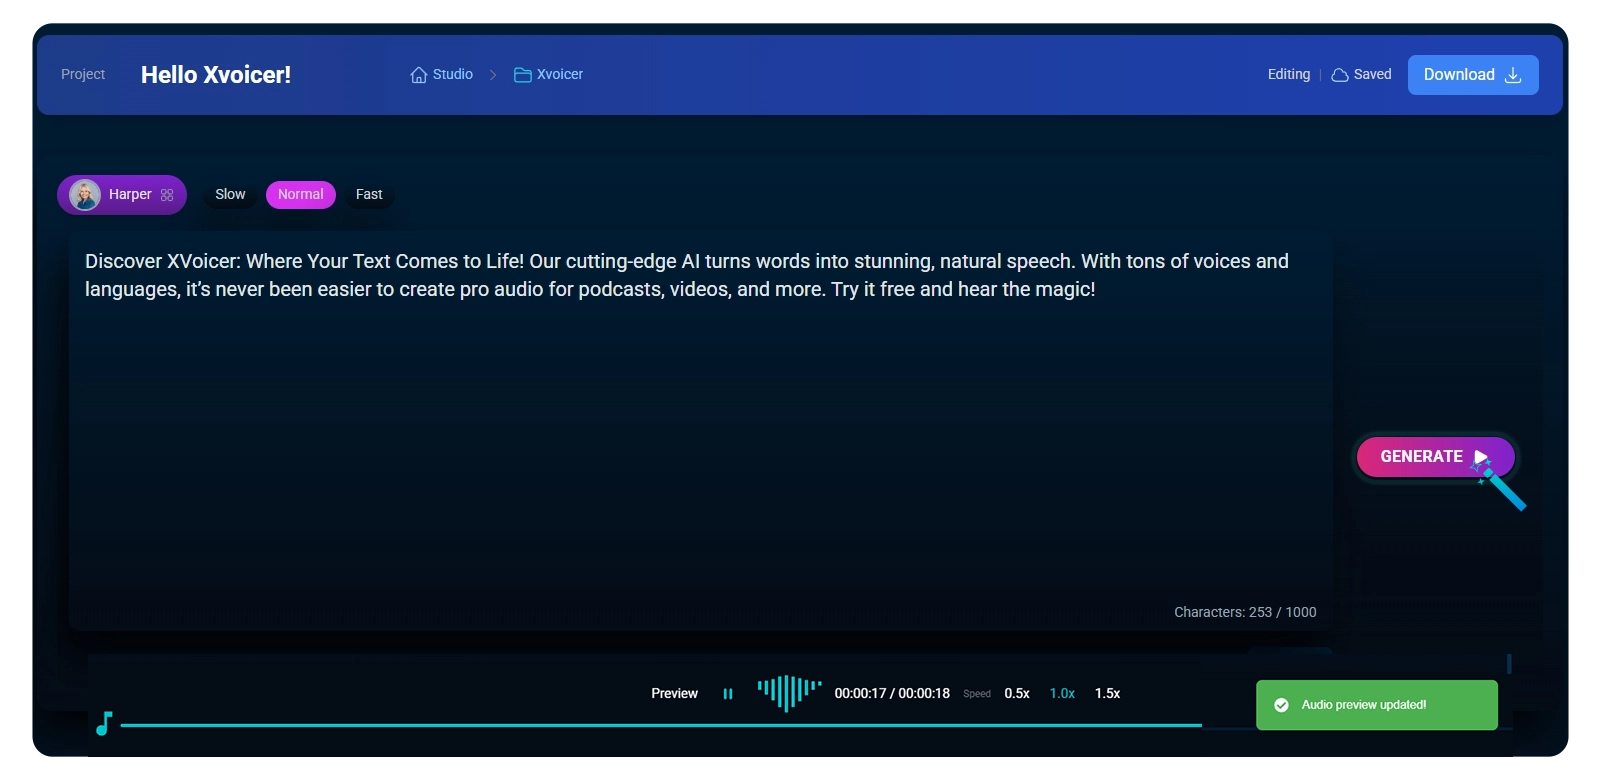Click the breadcrumb chevron separator
Screen dimensions: 1602x784
493,75
